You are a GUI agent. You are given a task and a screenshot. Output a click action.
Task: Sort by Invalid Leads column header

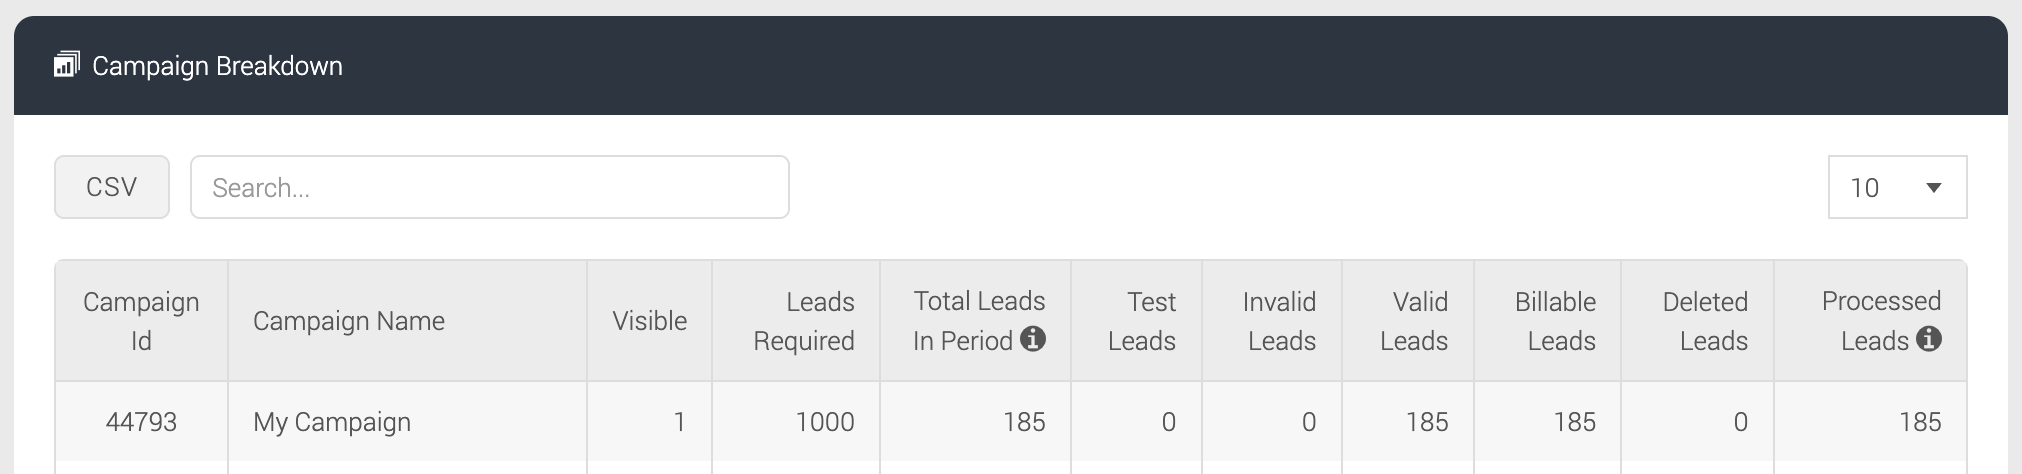click(x=1272, y=321)
